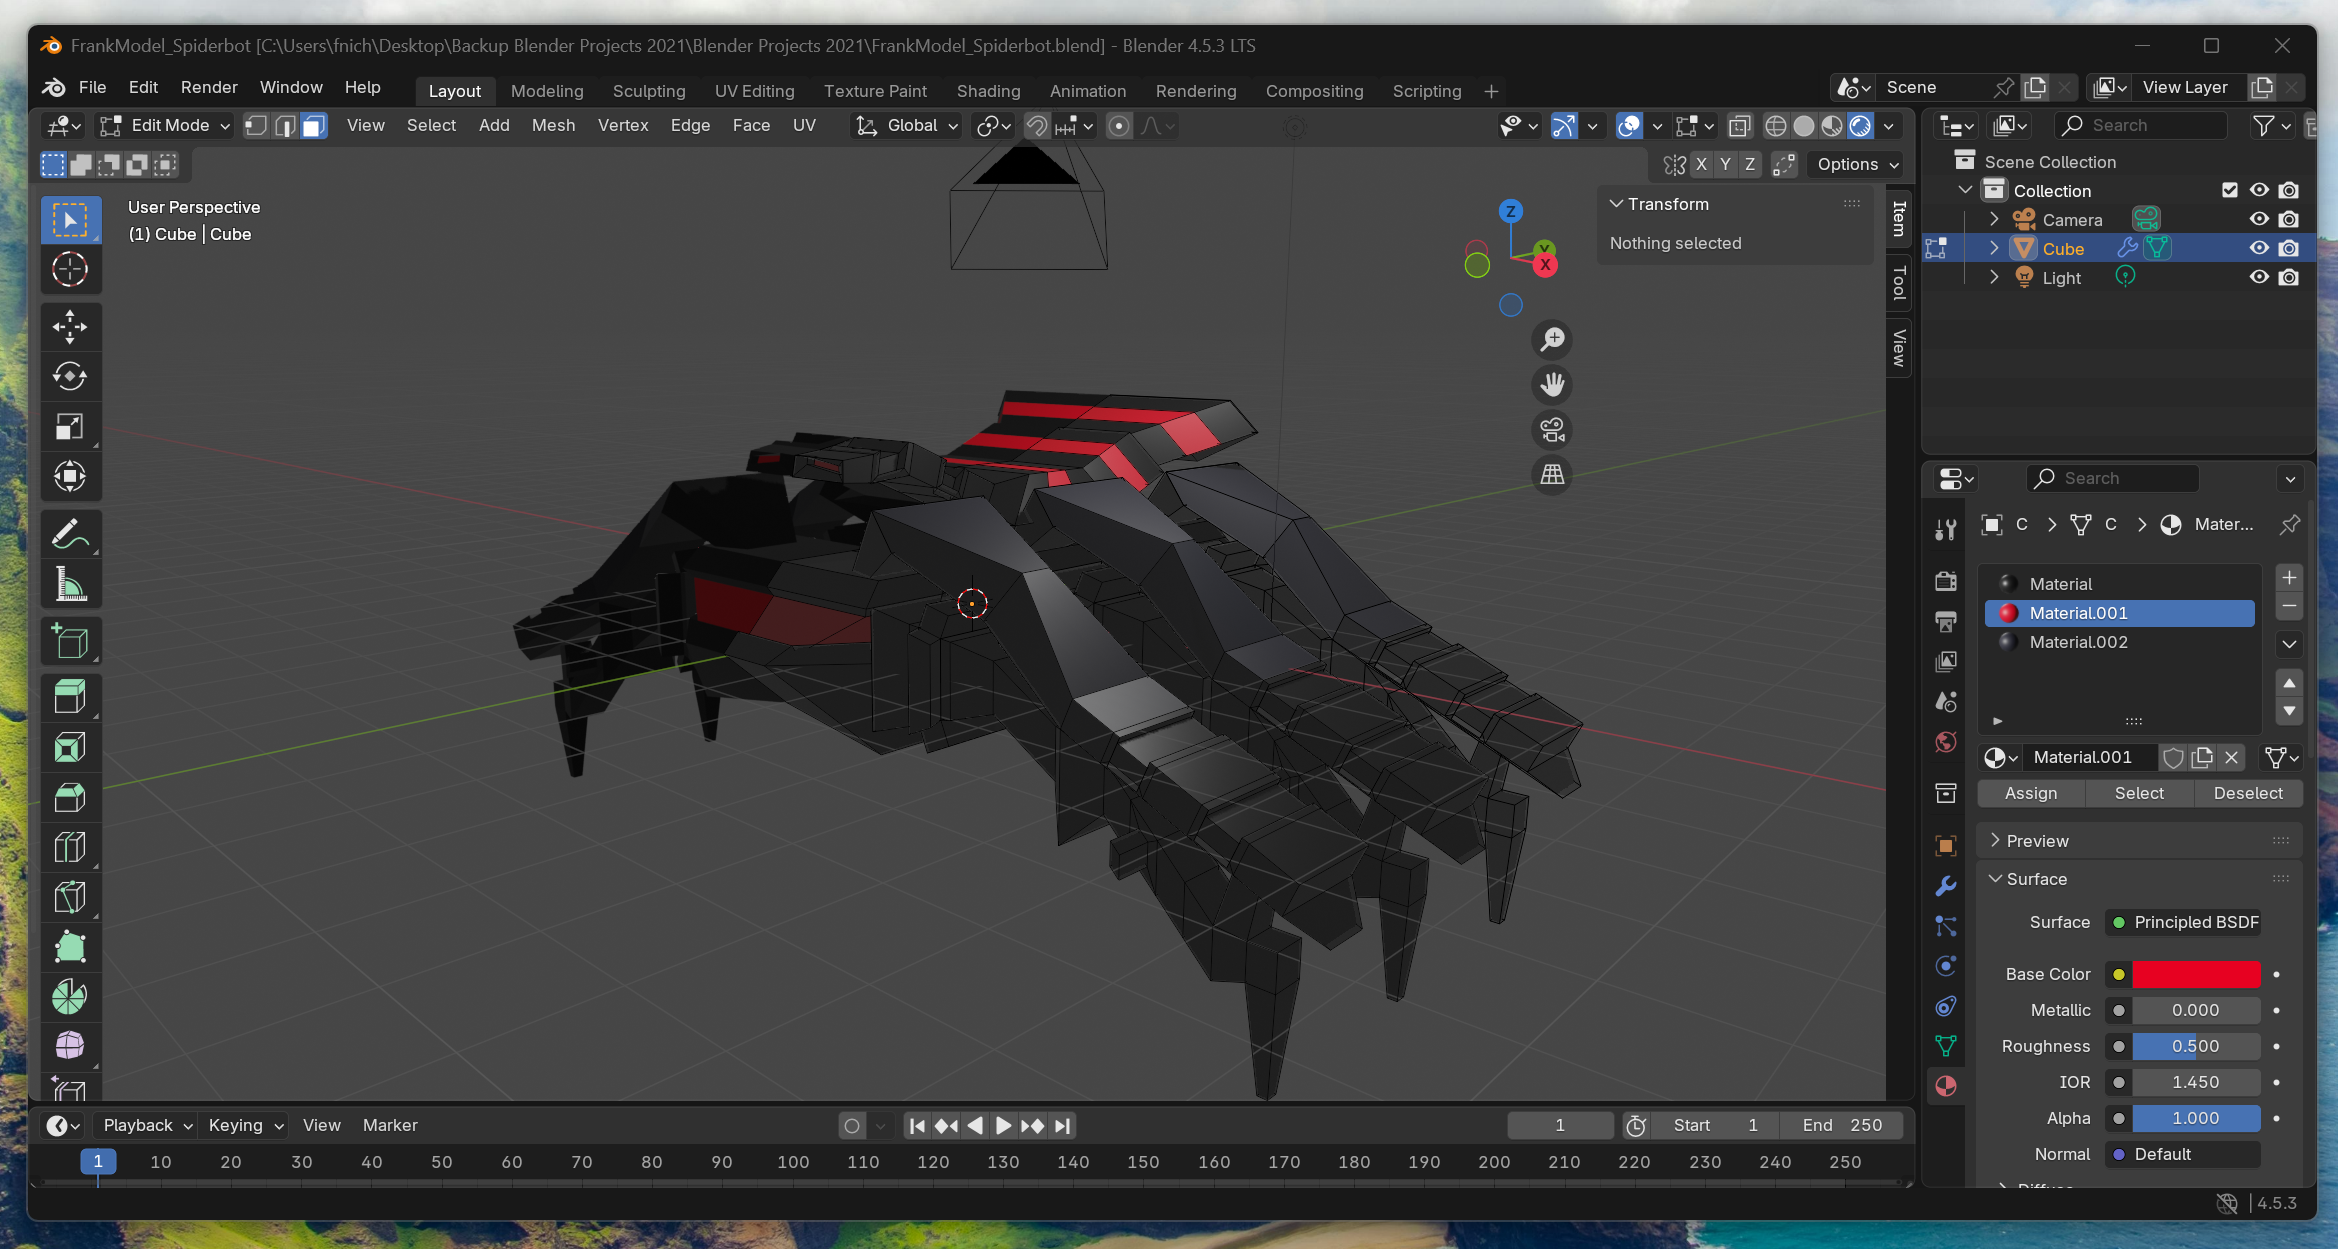Open the Modifiers wrench properties tab

pyautogui.click(x=1945, y=886)
